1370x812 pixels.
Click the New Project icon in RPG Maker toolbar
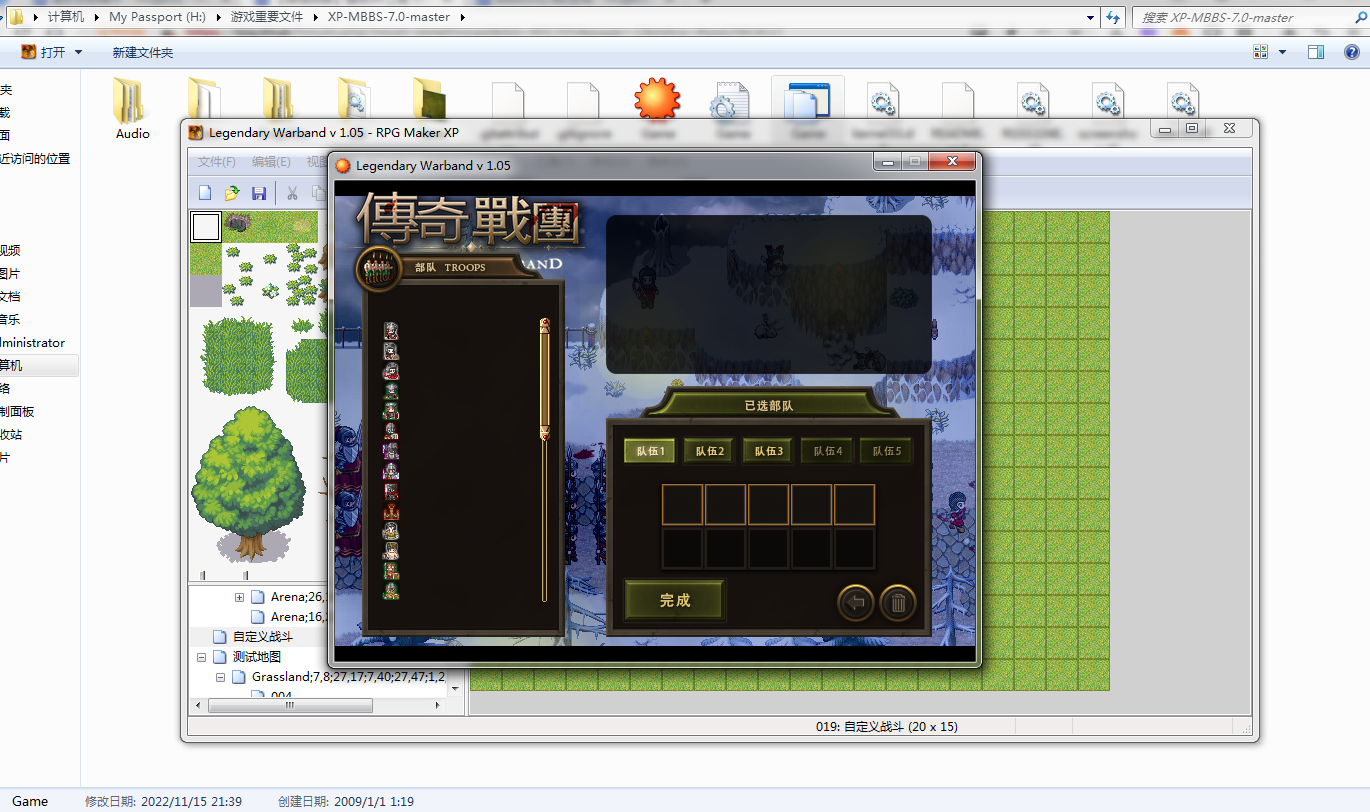coord(205,193)
